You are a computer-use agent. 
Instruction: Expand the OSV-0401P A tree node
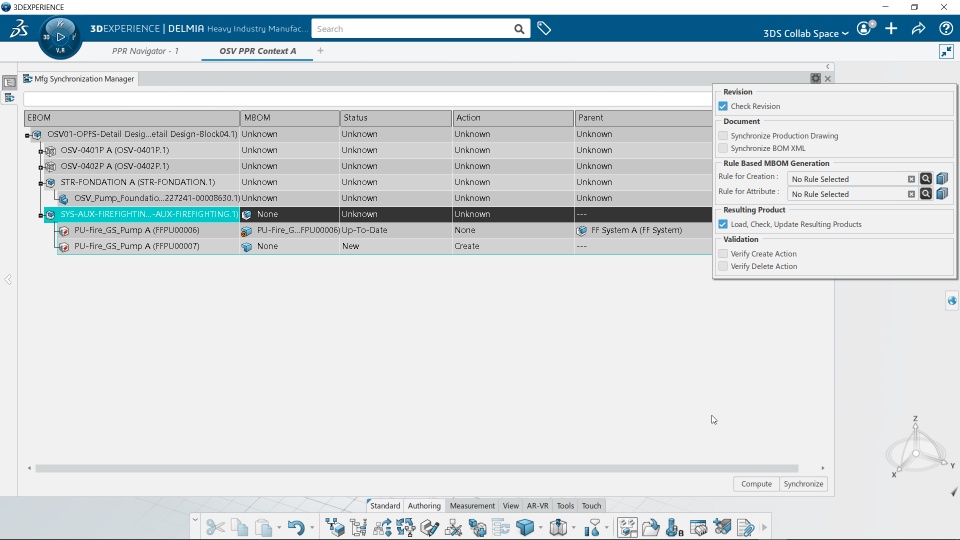(x=41, y=151)
